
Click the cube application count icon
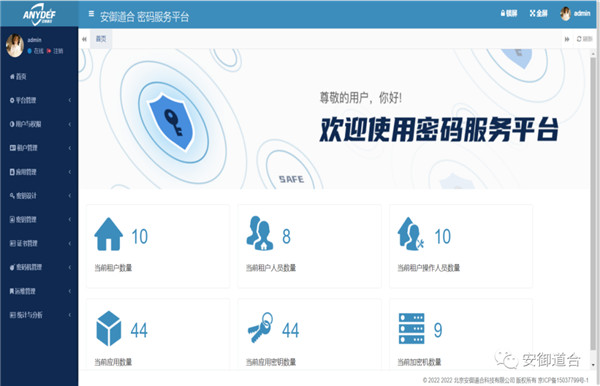(109, 328)
